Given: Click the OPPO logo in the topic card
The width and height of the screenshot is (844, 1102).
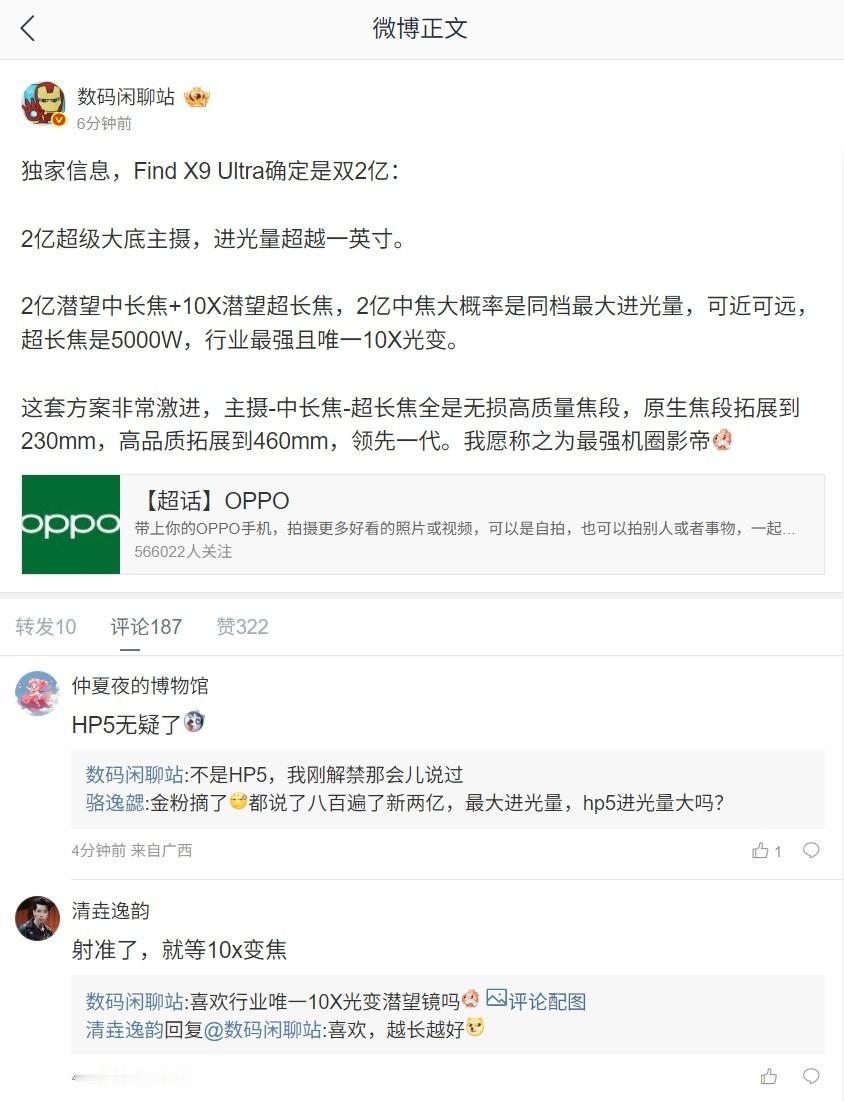Looking at the screenshot, I should coord(72,524).
